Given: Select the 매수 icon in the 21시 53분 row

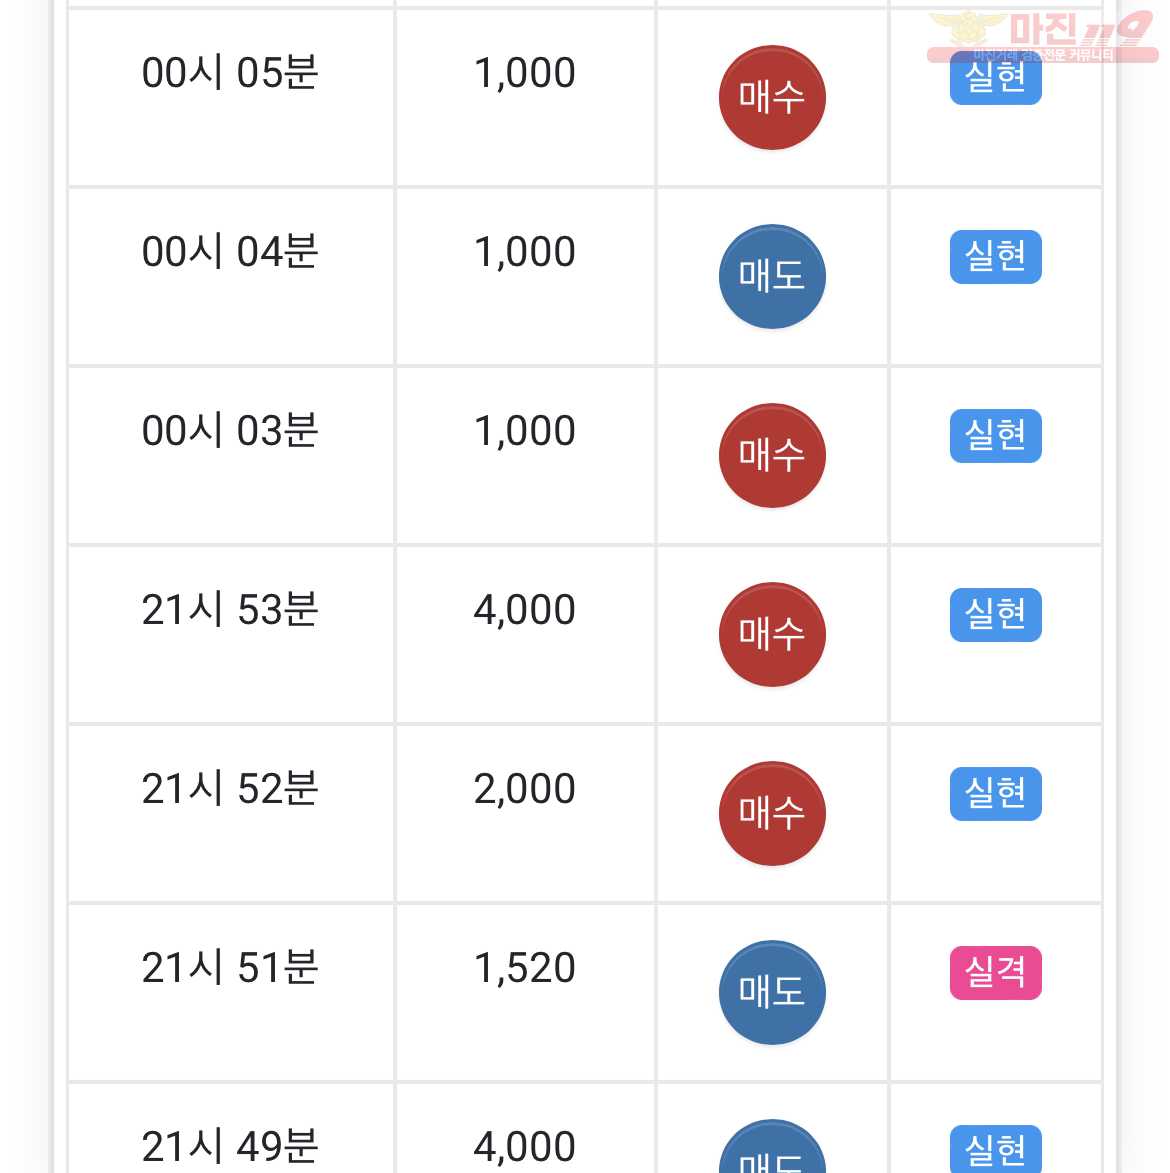Looking at the screenshot, I should tap(772, 634).
